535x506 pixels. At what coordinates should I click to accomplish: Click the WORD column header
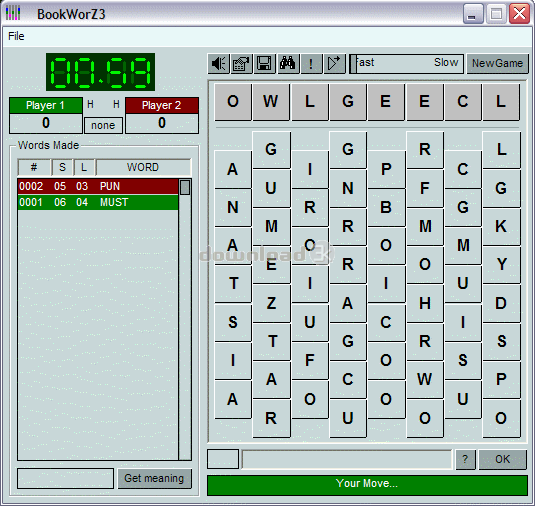tap(143, 167)
